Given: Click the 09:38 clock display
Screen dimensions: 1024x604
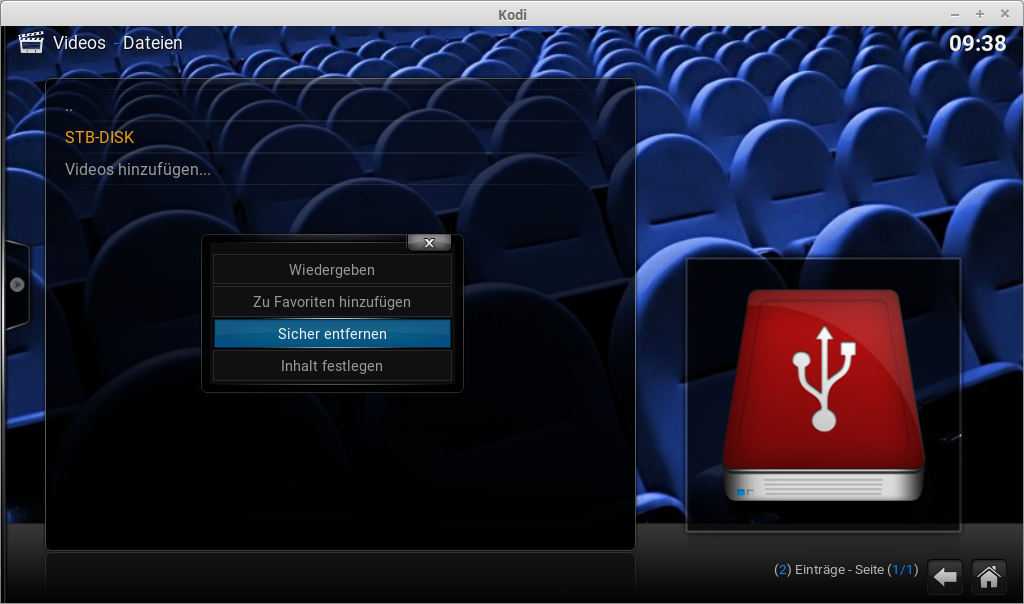Looking at the screenshot, I should pos(977,43).
